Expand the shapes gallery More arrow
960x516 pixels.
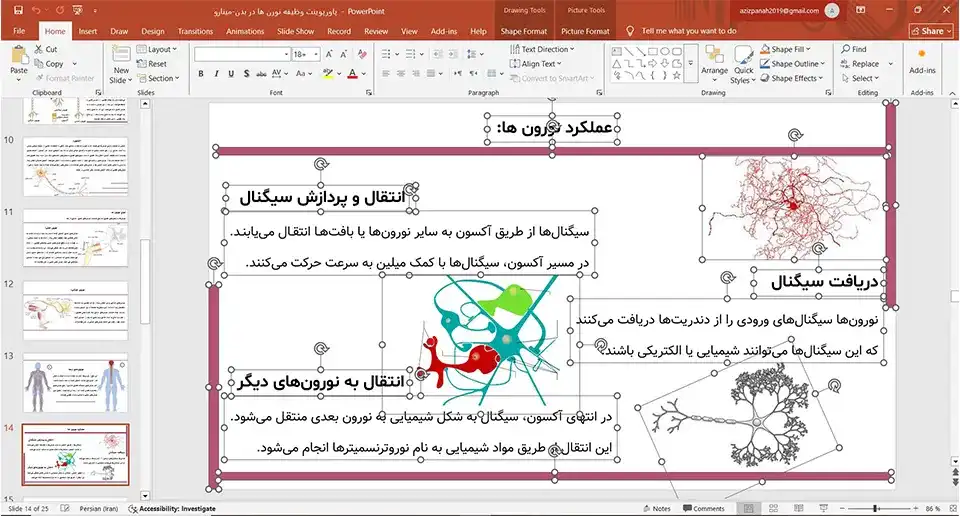point(691,64)
